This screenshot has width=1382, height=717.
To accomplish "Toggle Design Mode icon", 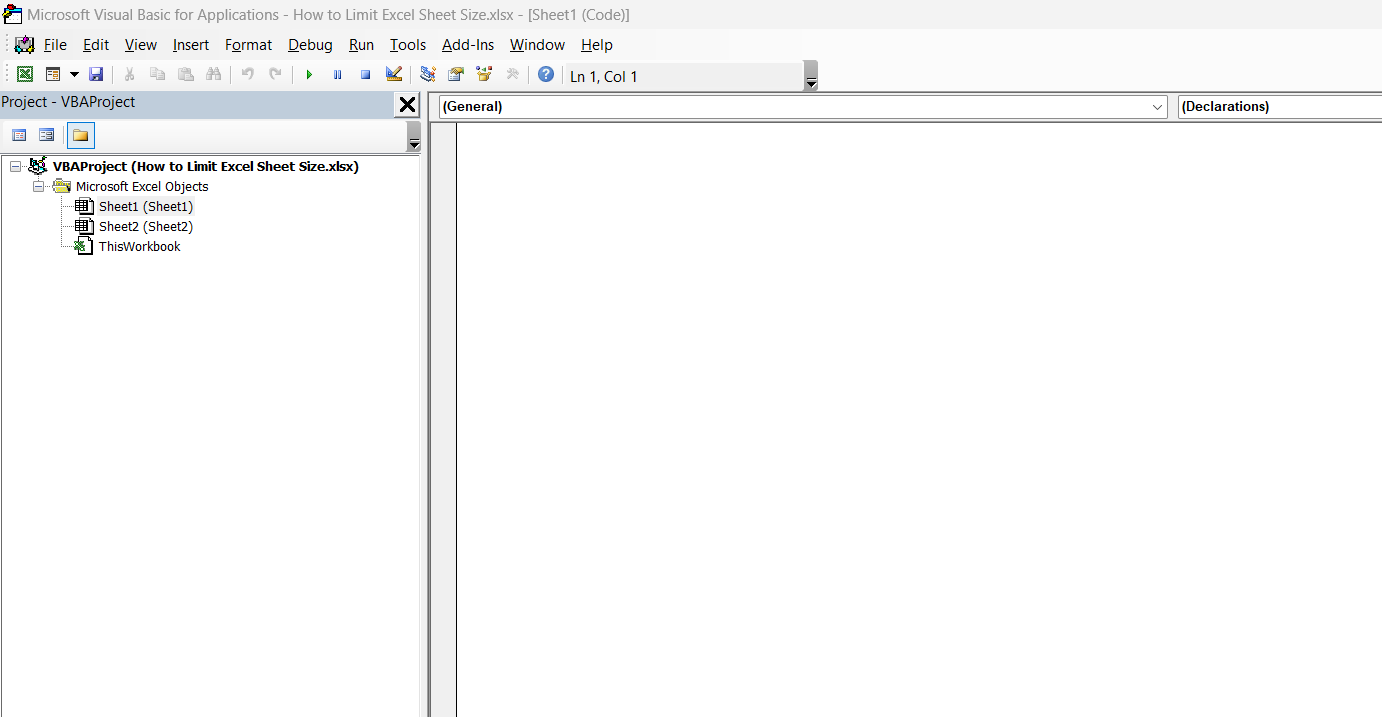I will [393, 75].
